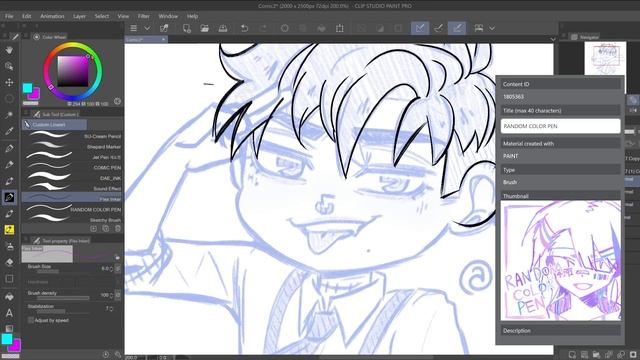Screen dimensions: 640x360
Task: Open the Window menu
Action: [168, 16]
